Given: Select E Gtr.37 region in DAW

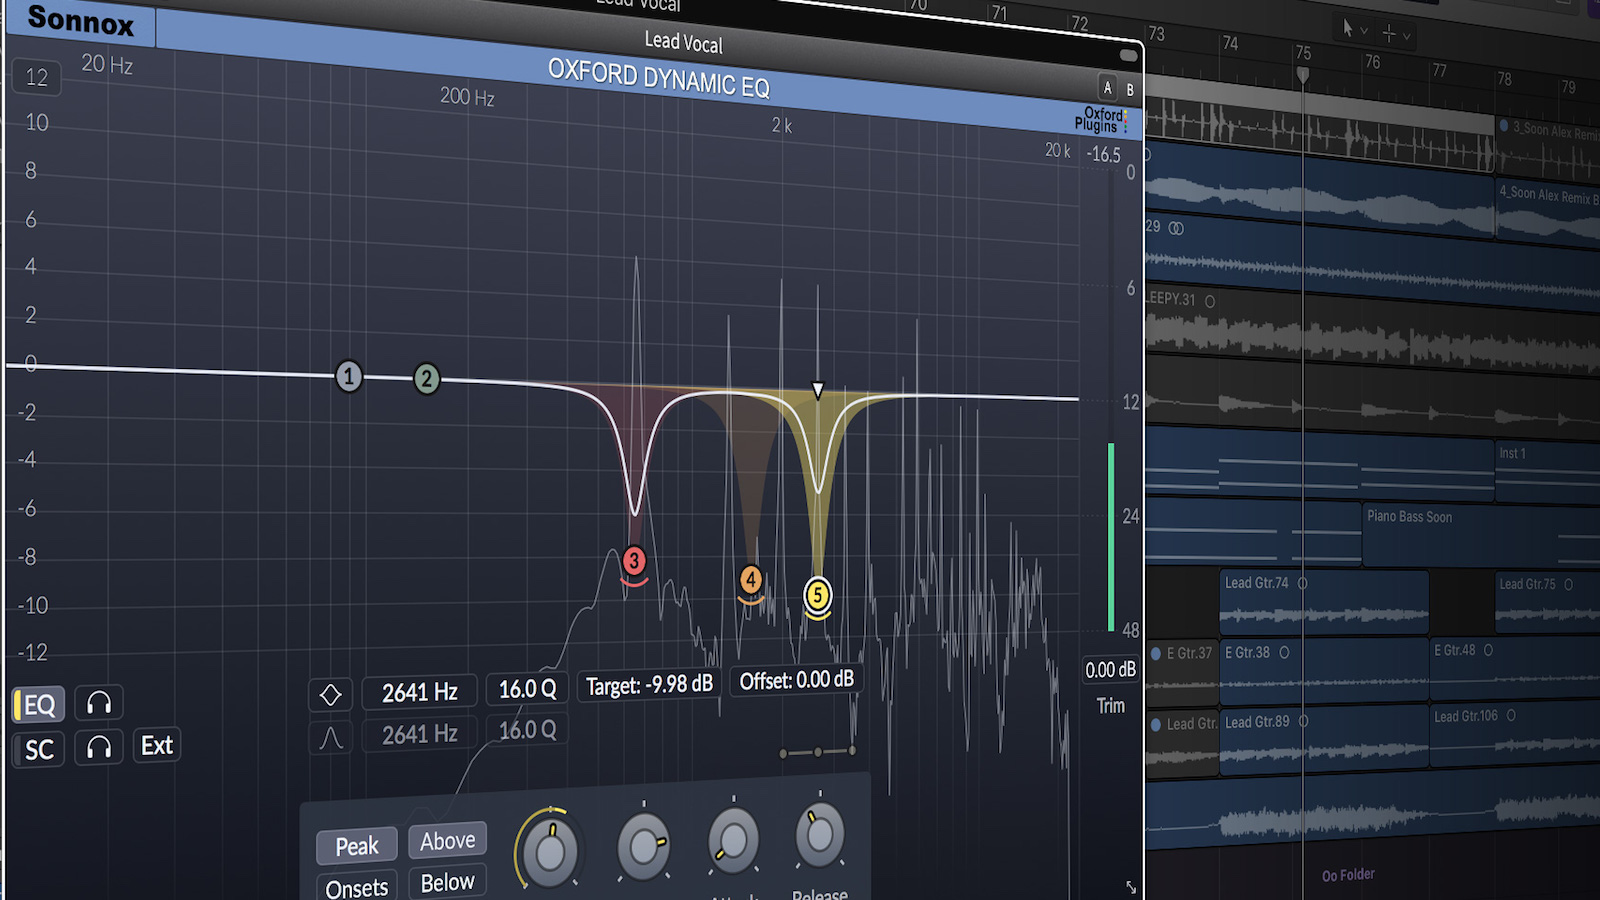Looking at the screenshot, I should (1181, 672).
